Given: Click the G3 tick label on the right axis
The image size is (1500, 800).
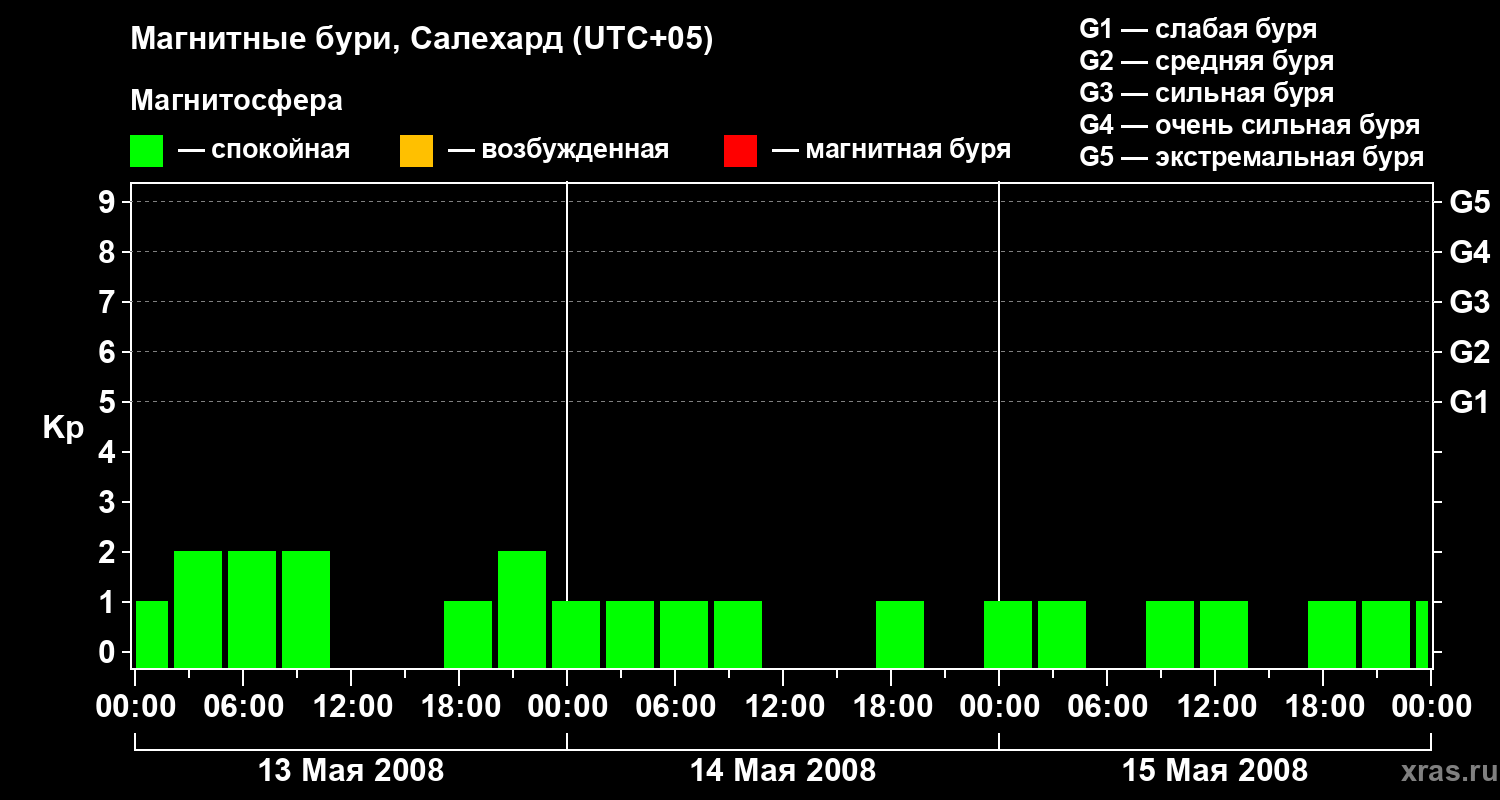Looking at the screenshot, I should (1470, 302).
